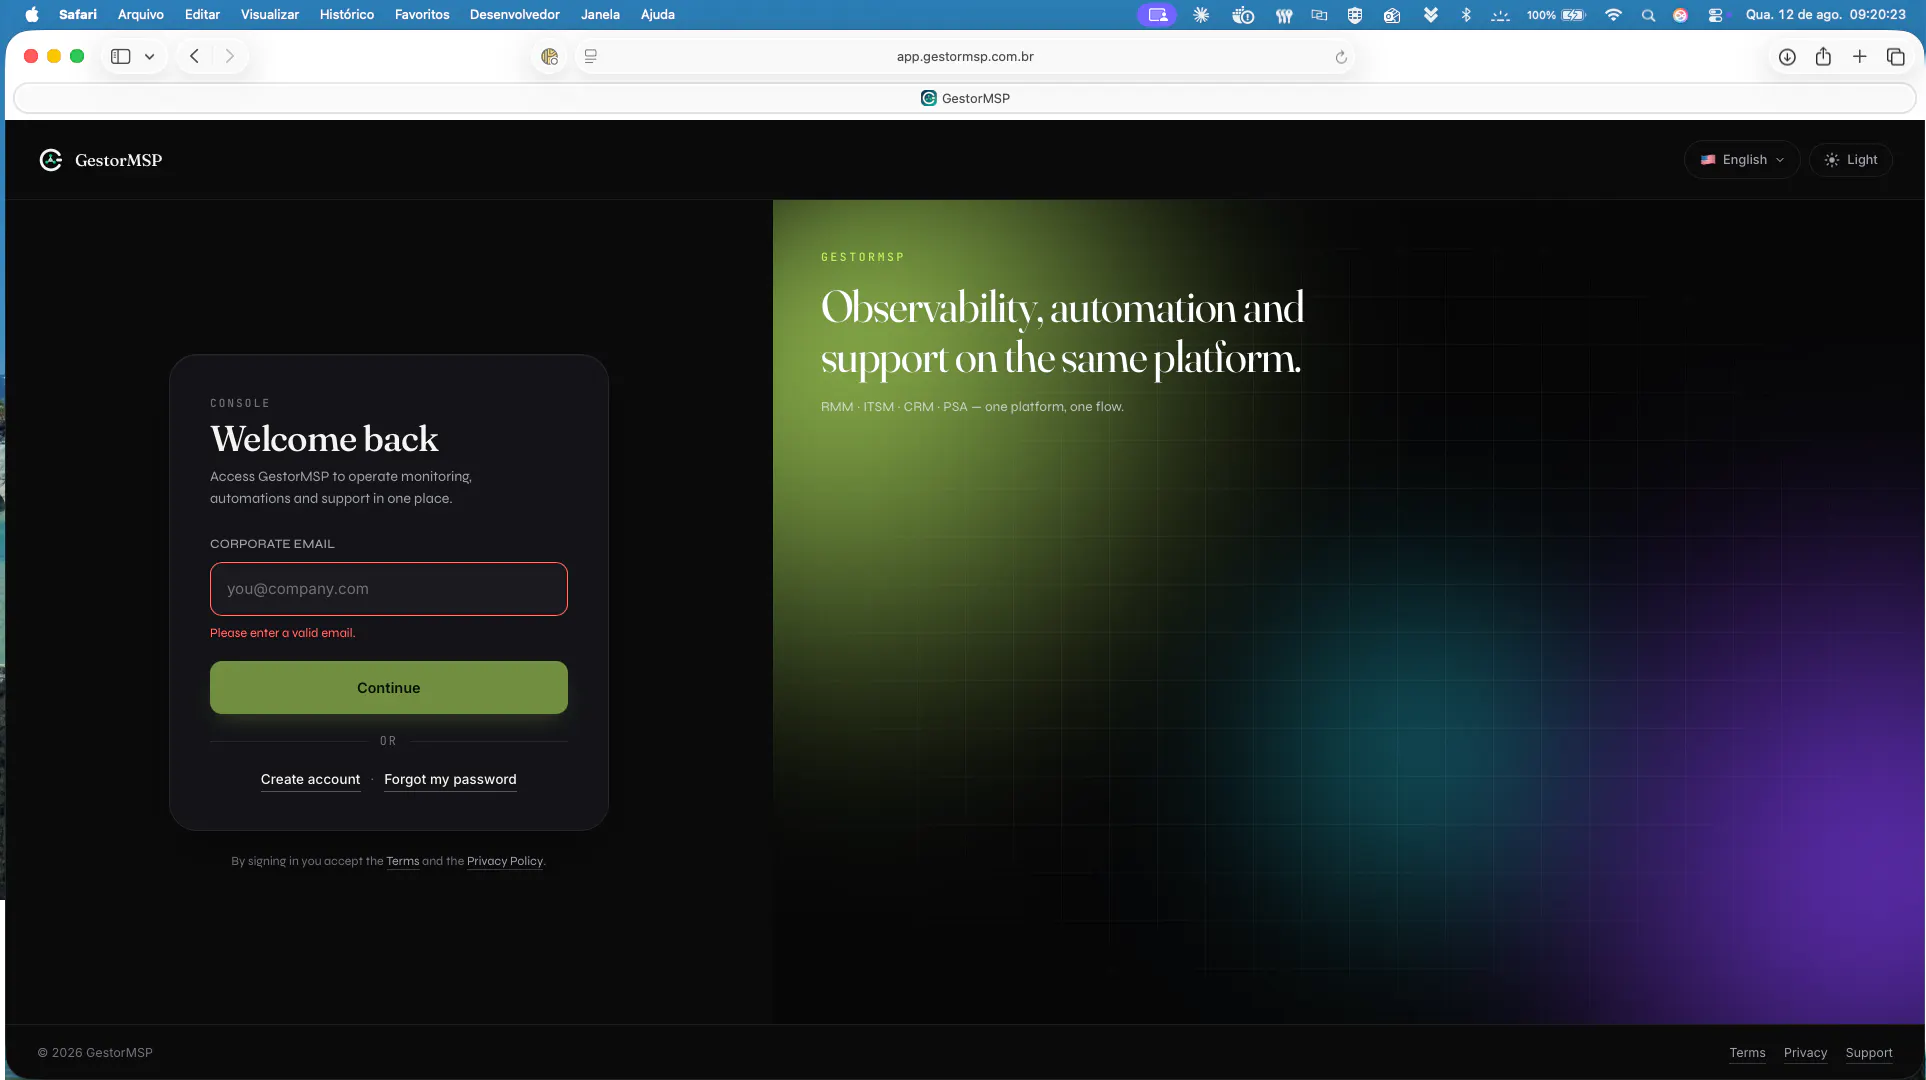Open the Editar menu

[x=202, y=14]
